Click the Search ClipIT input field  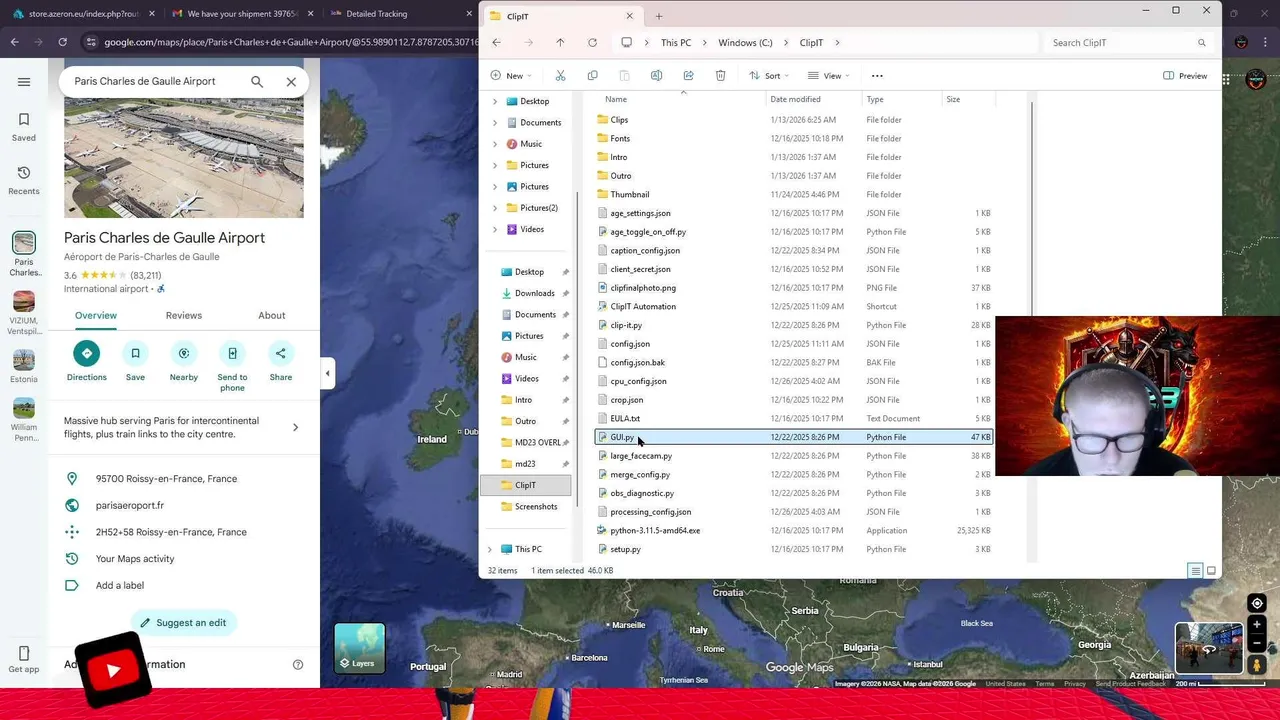click(1128, 43)
